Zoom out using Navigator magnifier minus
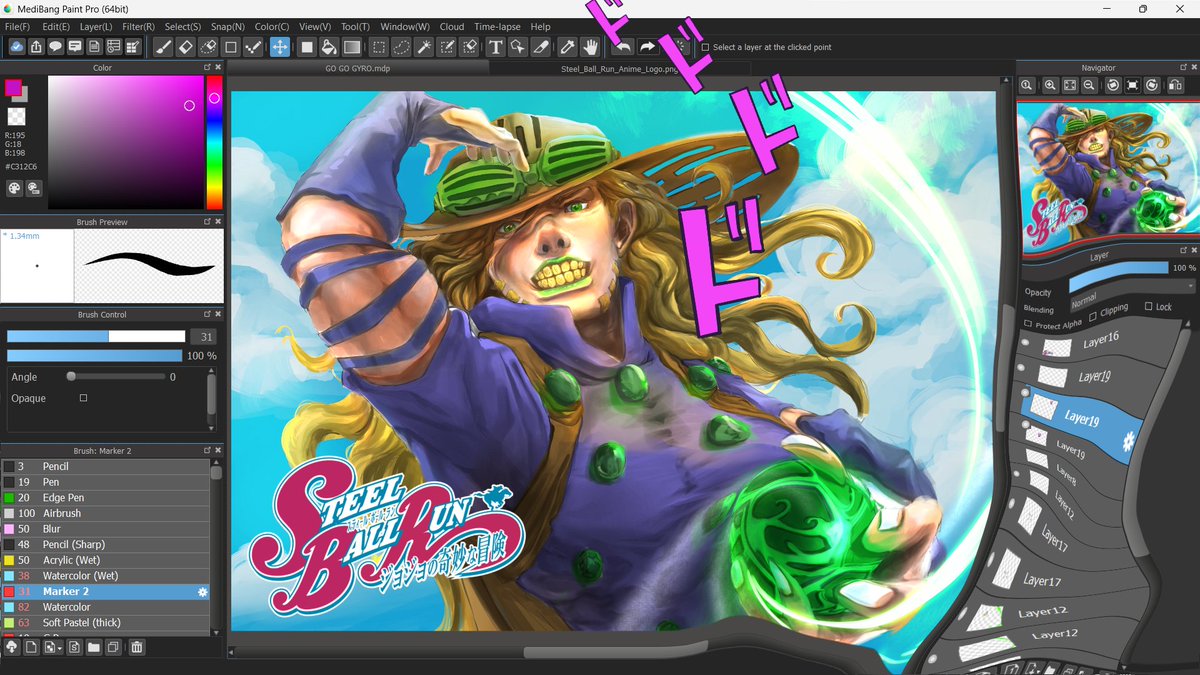 [1089, 86]
